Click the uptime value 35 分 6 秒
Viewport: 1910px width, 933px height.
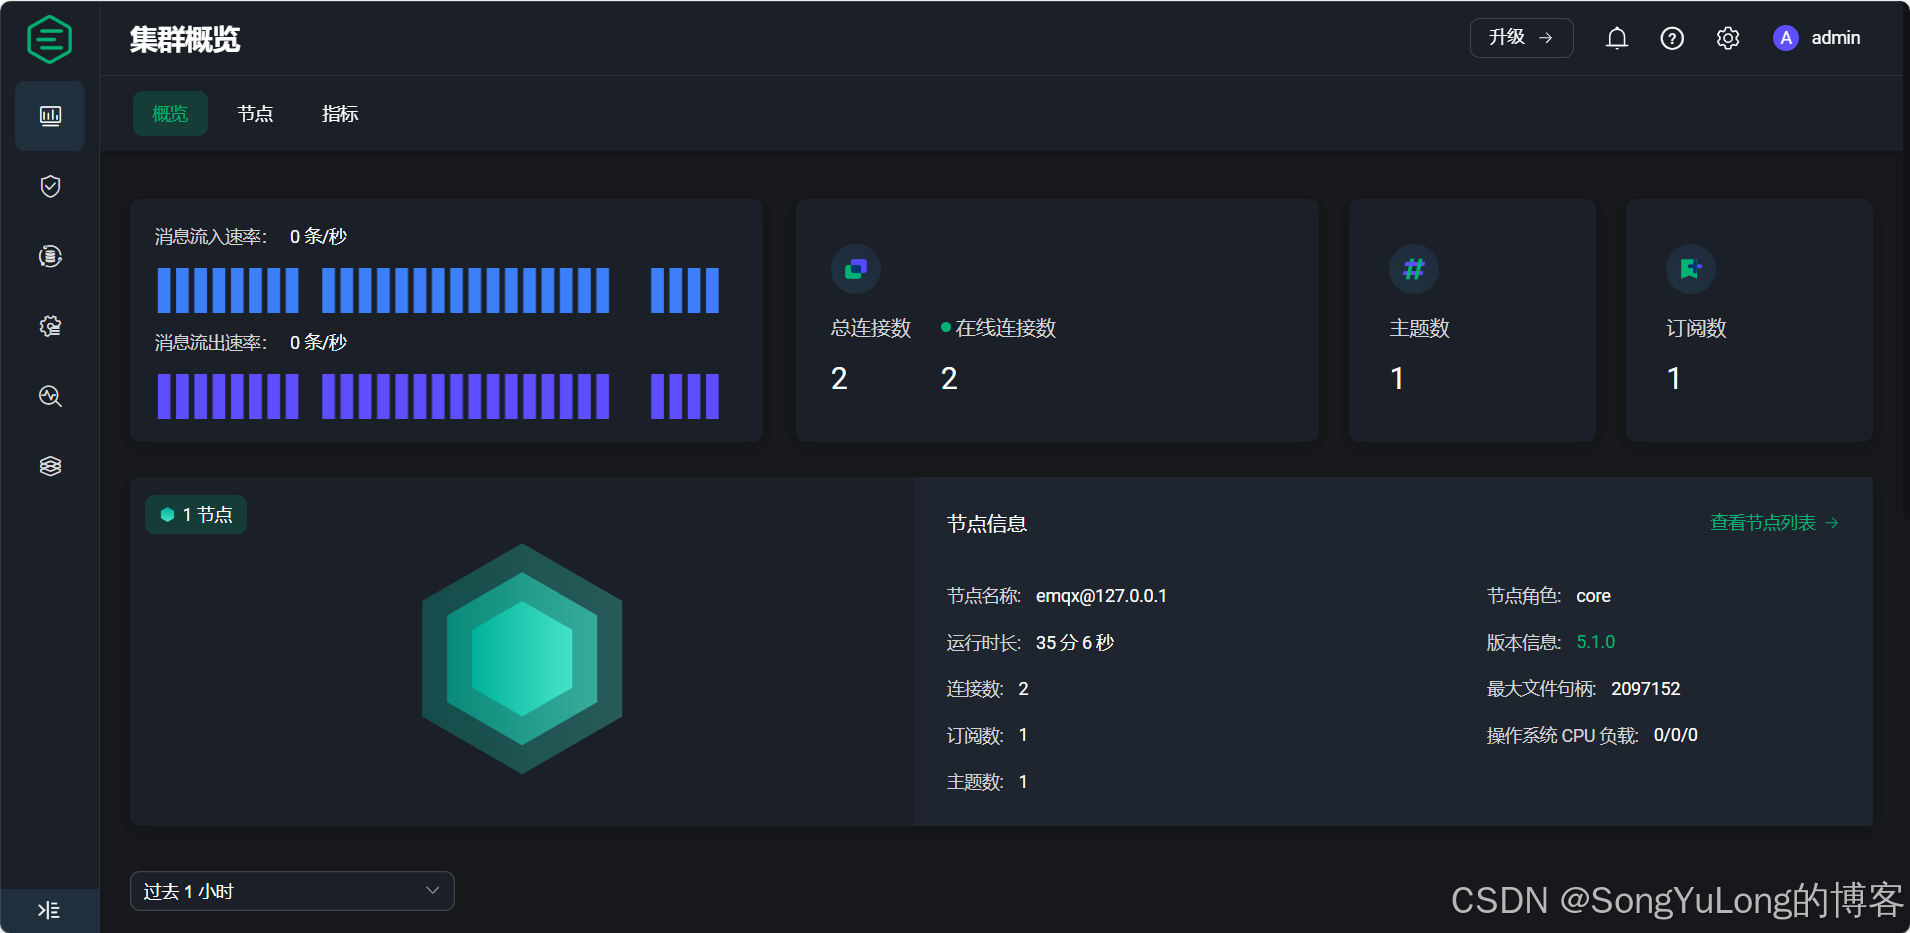tap(1075, 643)
